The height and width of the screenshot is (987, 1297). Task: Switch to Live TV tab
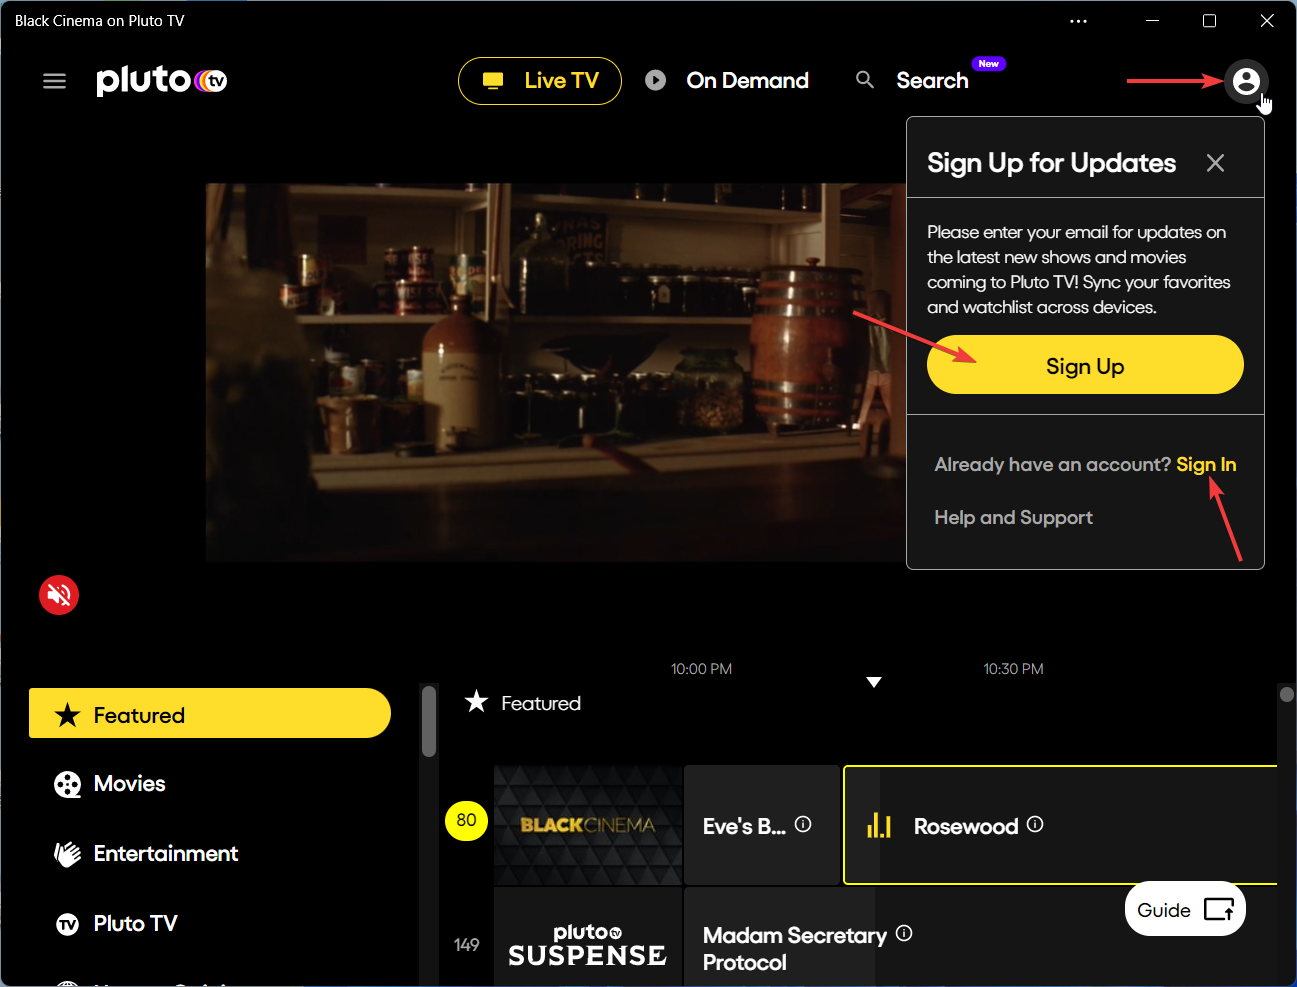pyautogui.click(x=540, y=81)
